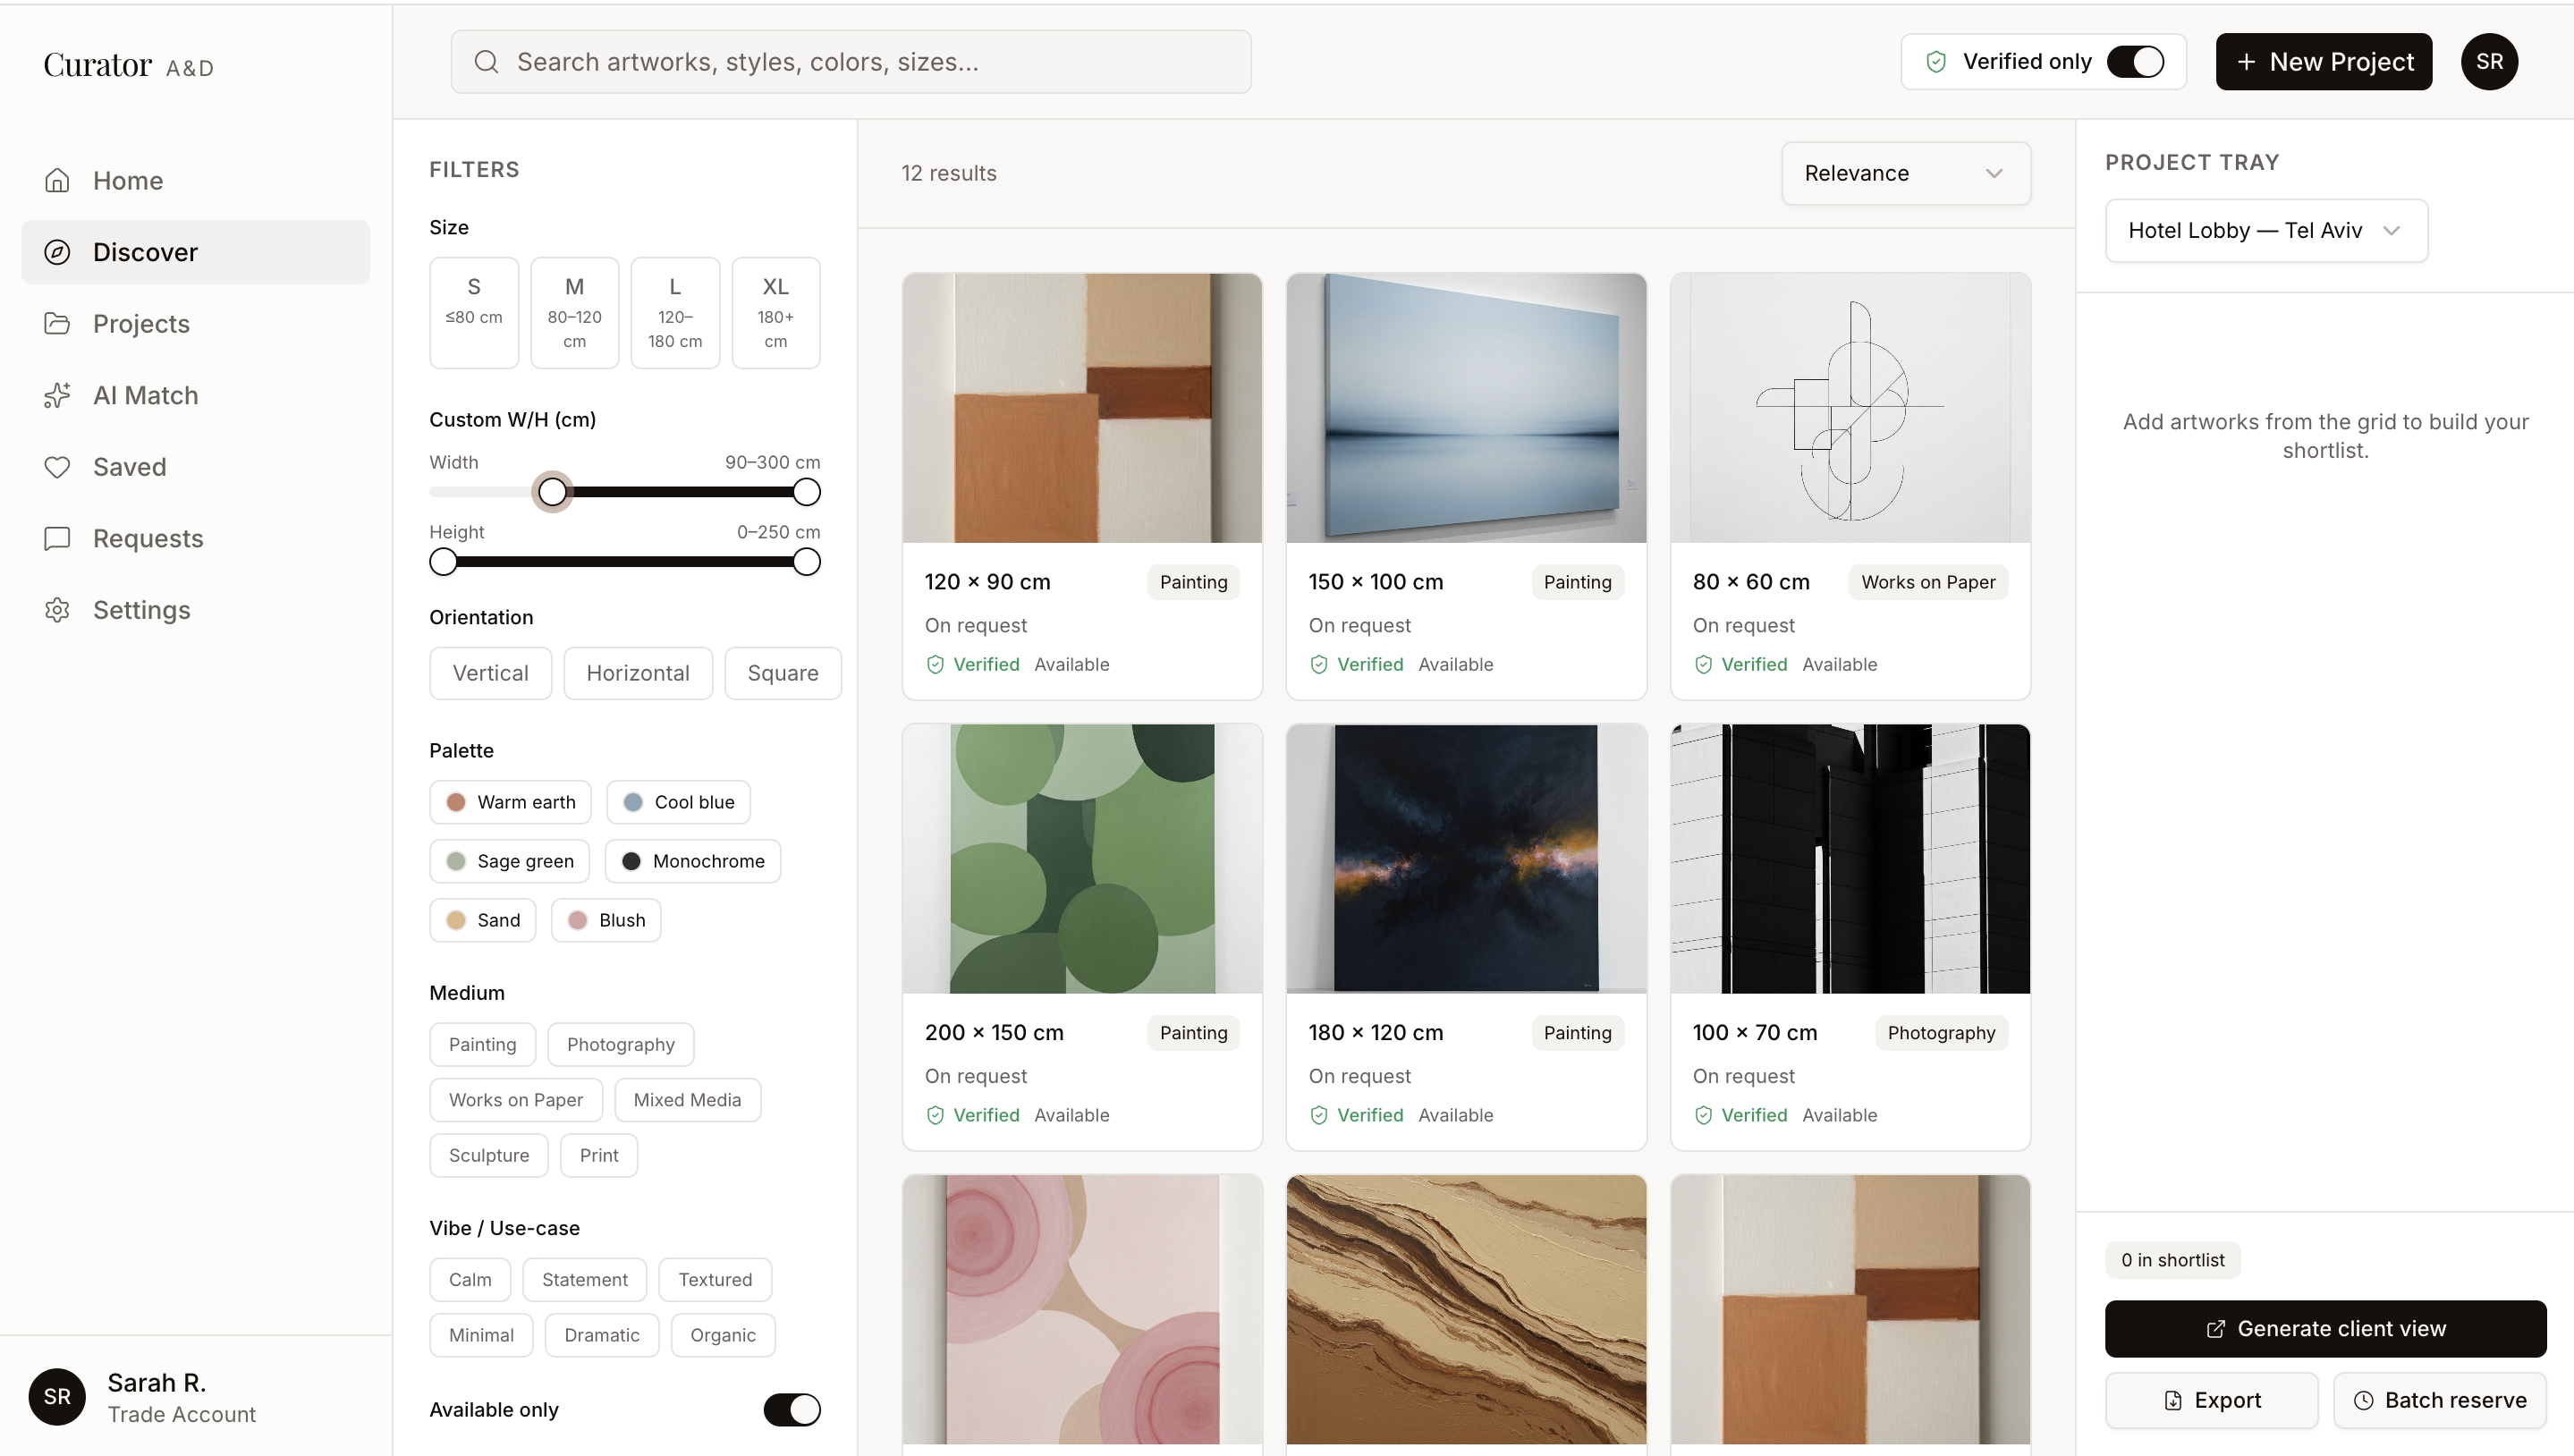
Task: Toggle the Available only switch
Action: [x=792, y=1410]
